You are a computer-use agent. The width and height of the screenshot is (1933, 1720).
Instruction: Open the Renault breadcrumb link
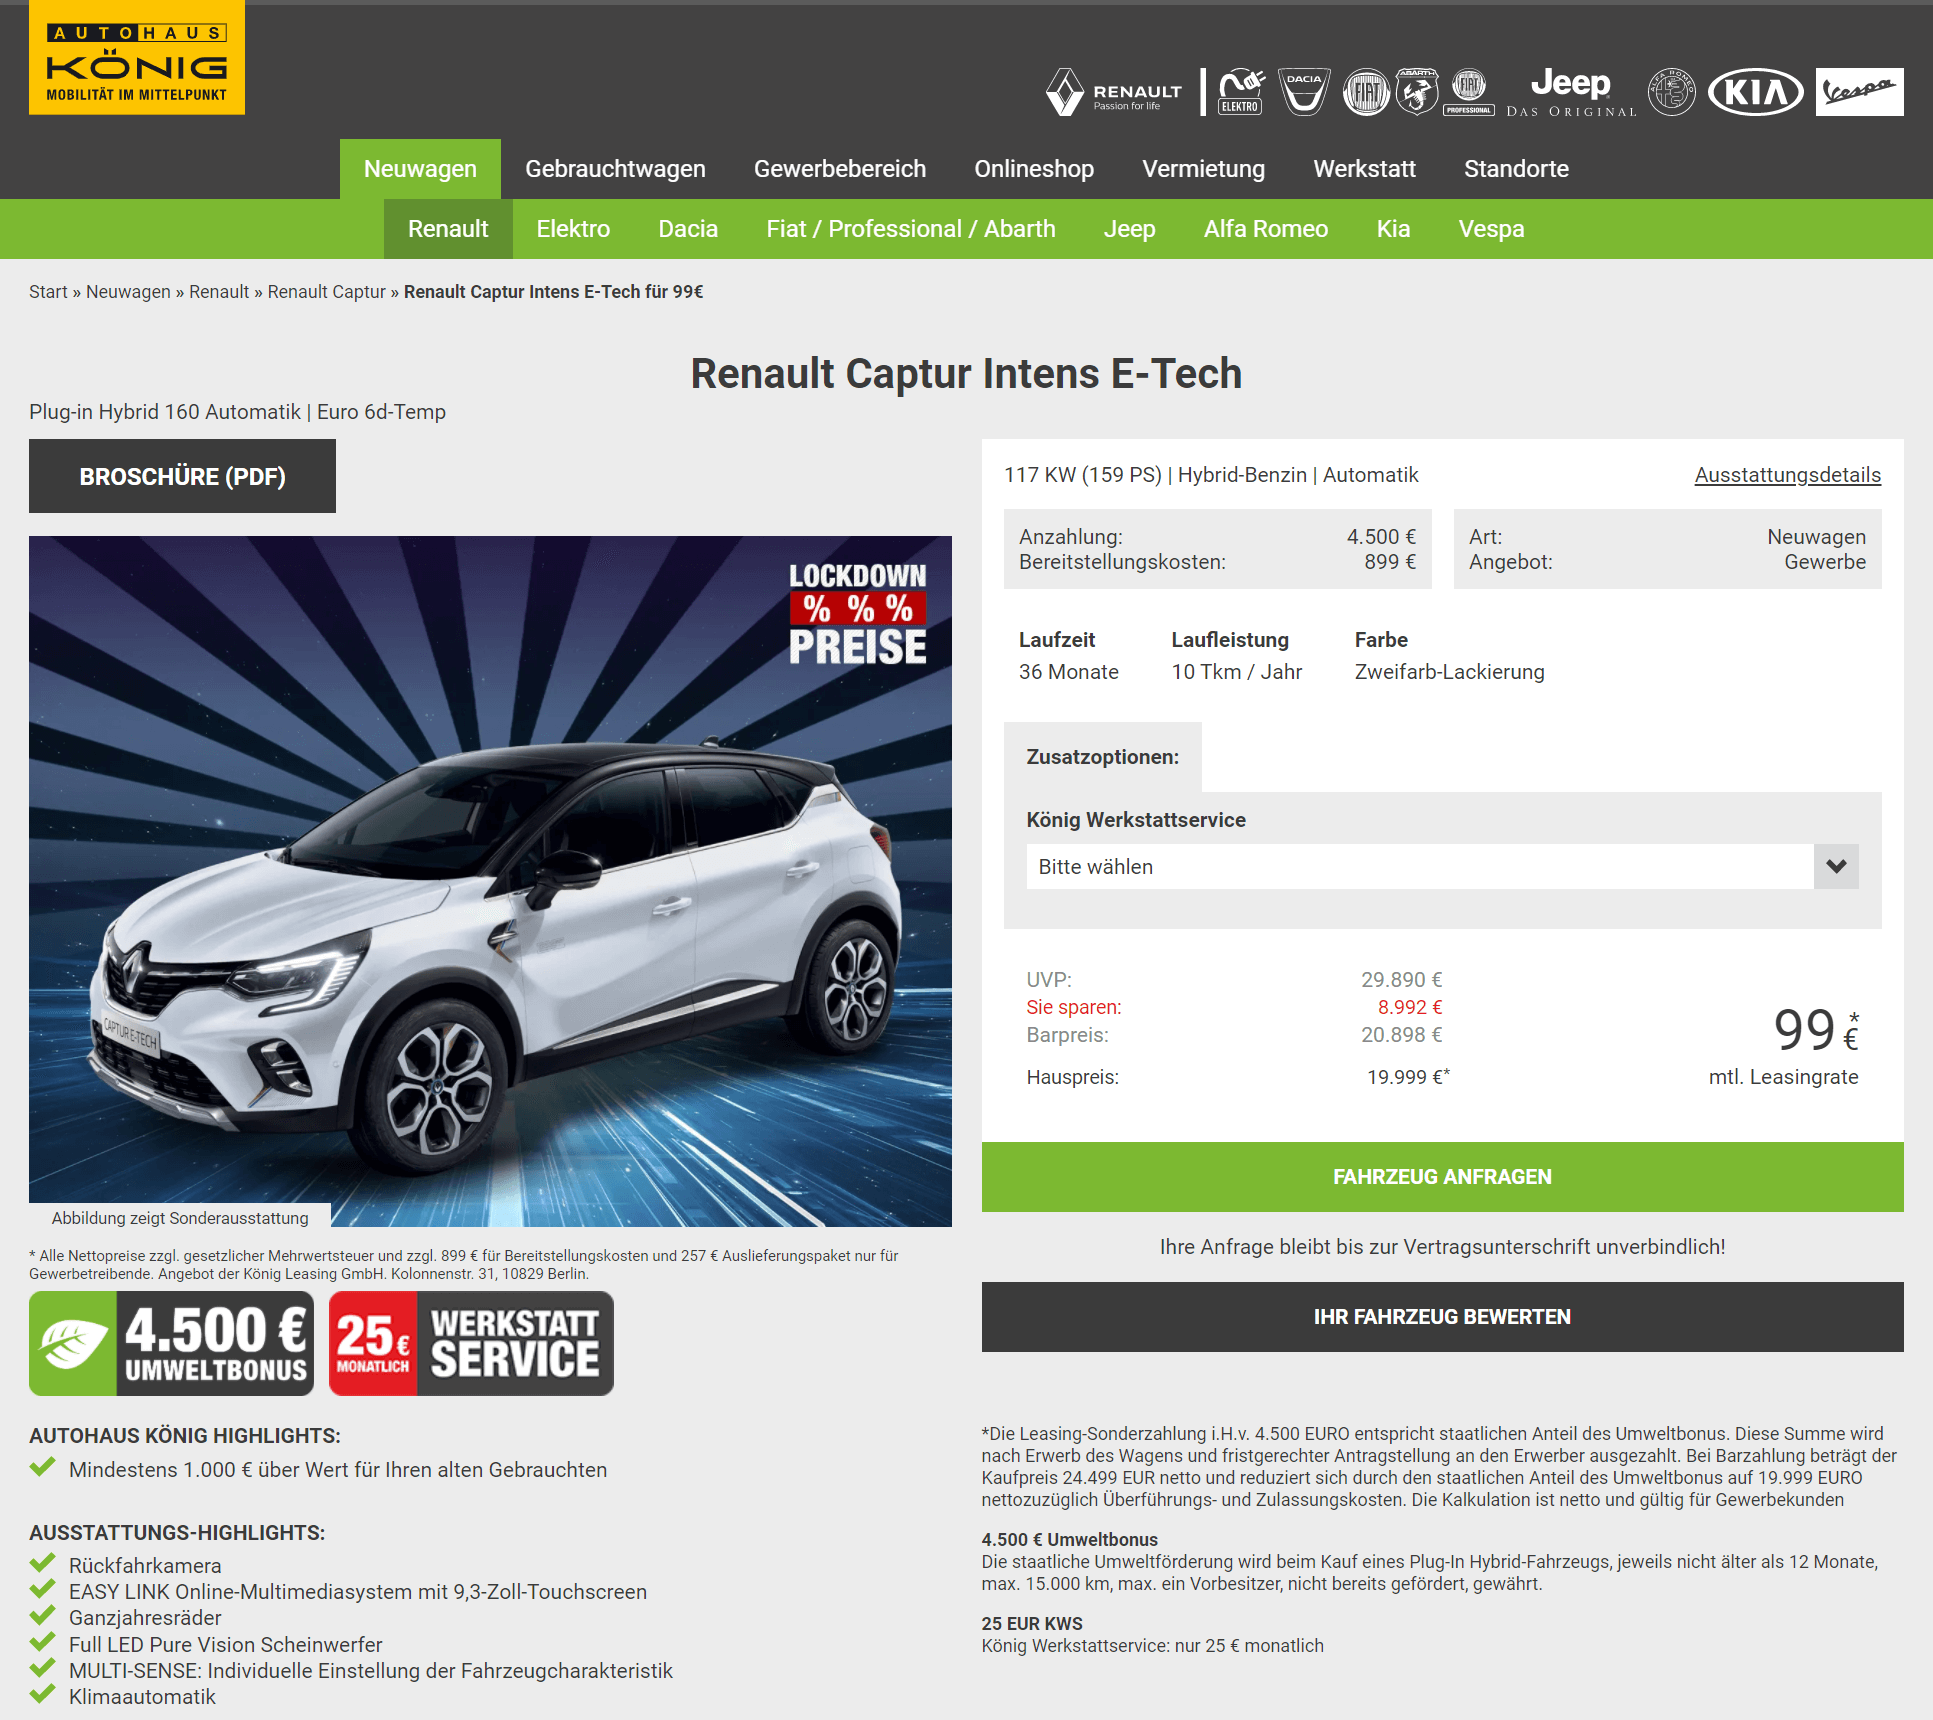(x=219, y=292)
